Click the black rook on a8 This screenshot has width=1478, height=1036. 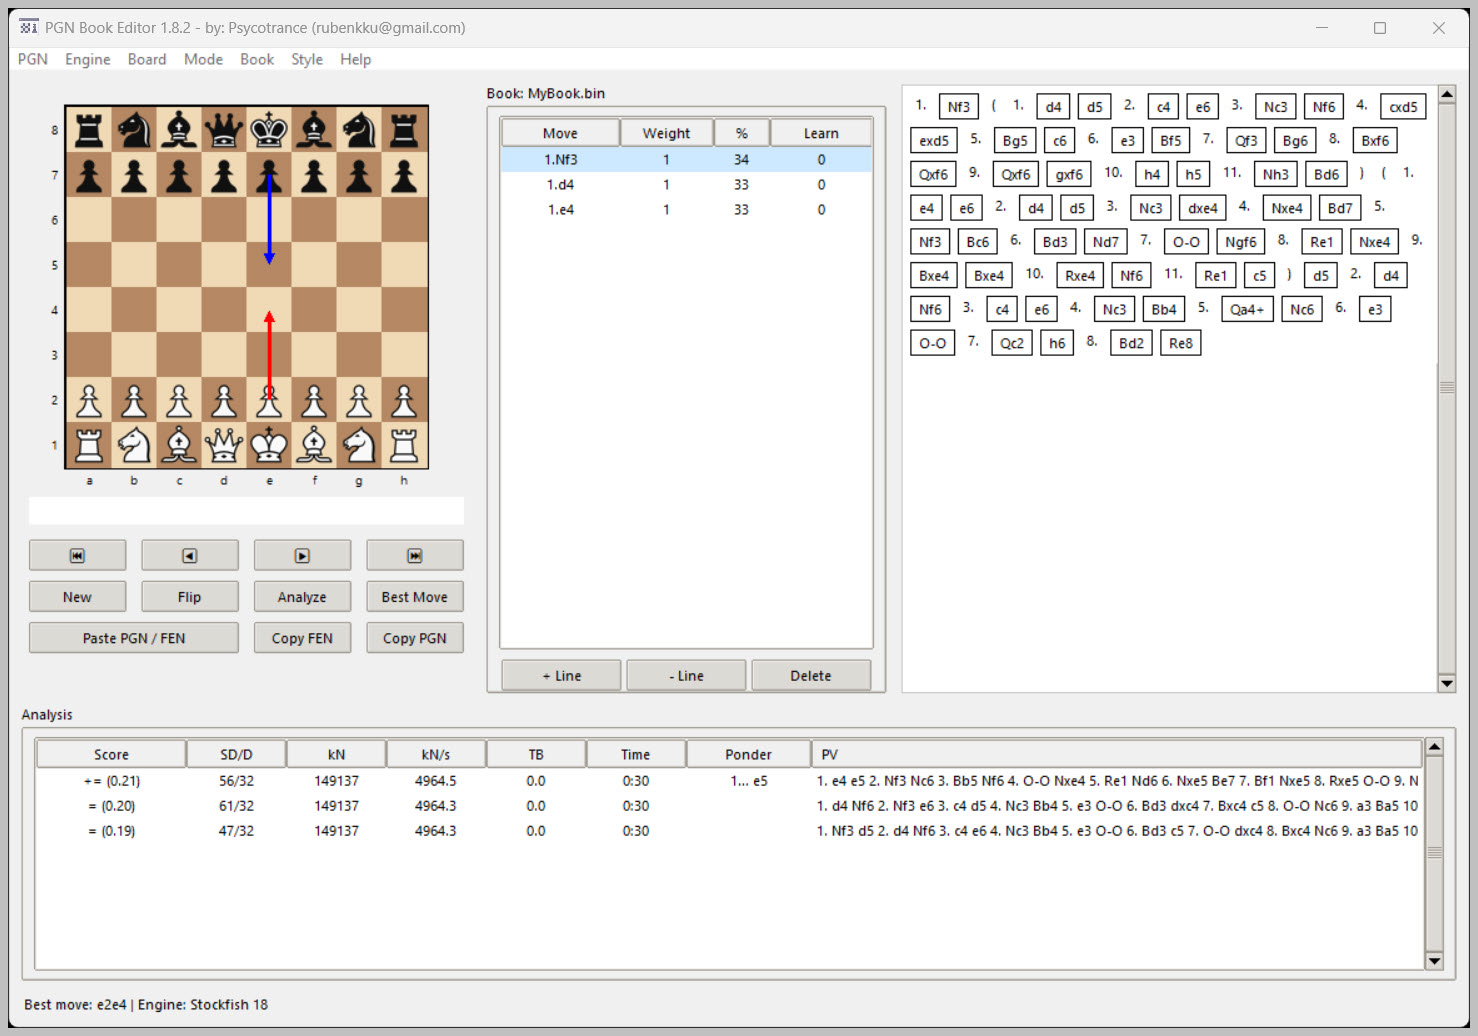pyautogui.click(x=89, y=129)
